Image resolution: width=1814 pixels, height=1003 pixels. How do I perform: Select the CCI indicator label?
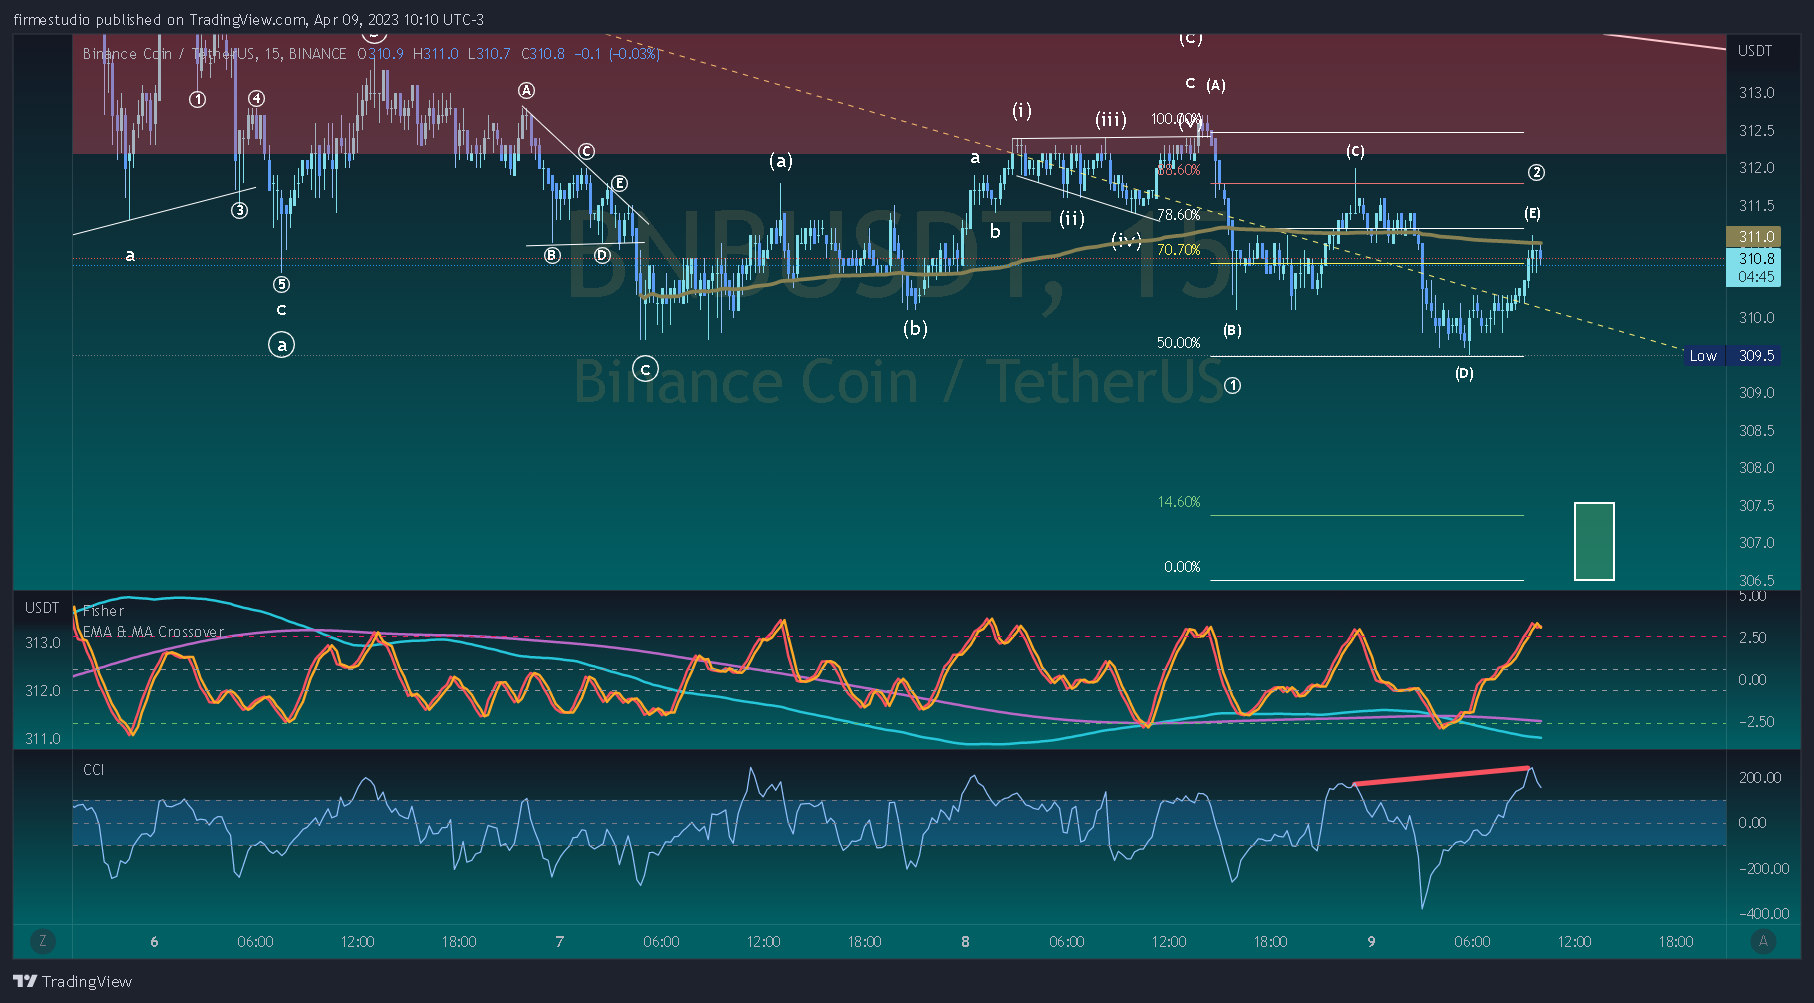pos(93,769)
